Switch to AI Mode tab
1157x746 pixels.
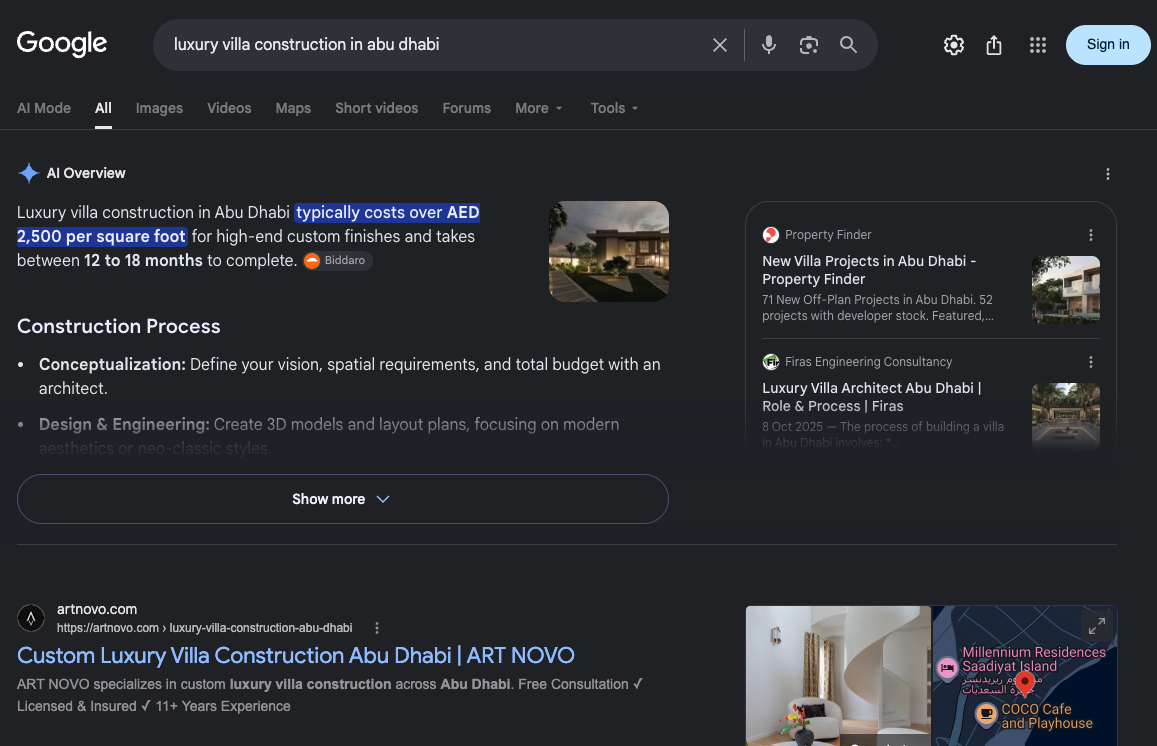44,108
